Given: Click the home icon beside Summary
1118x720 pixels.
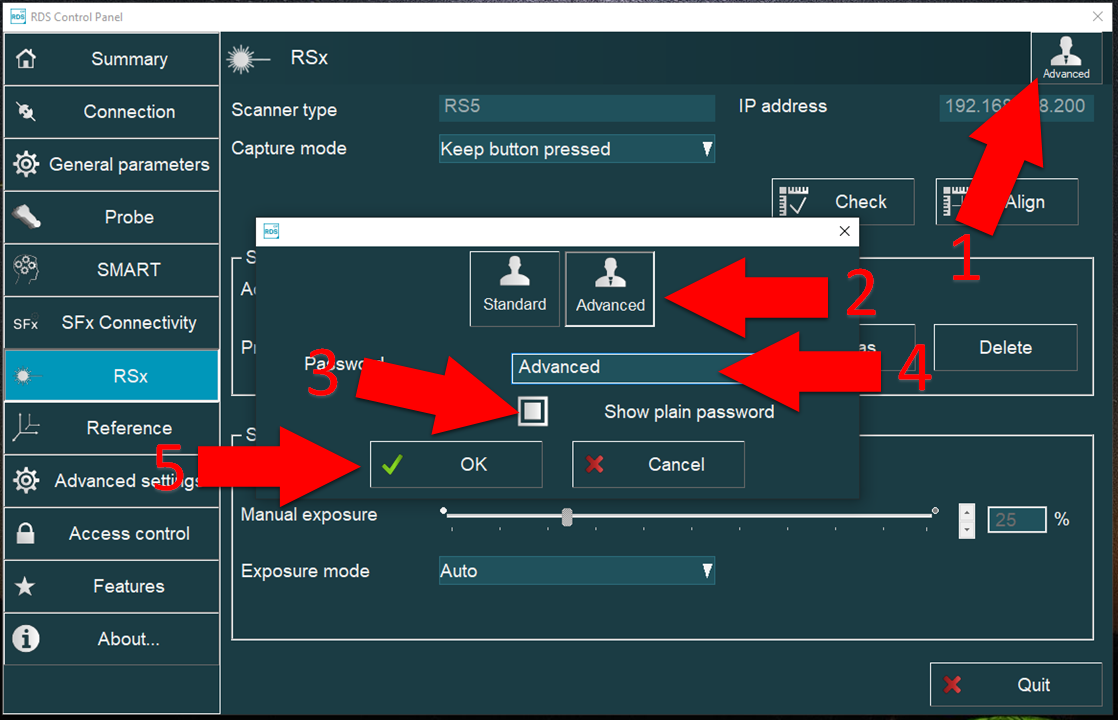Looking at the screenshot, I should pyautogui.click(x=26, y=59).
